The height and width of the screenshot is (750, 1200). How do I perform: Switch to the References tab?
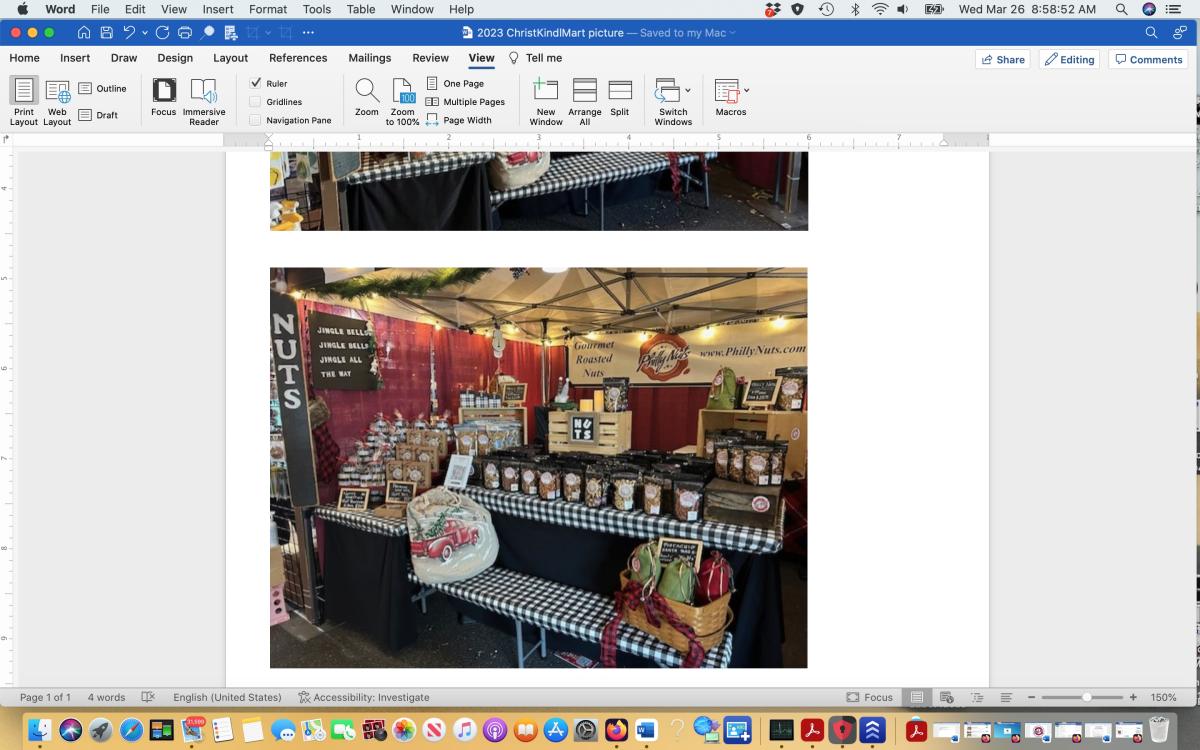298,58
